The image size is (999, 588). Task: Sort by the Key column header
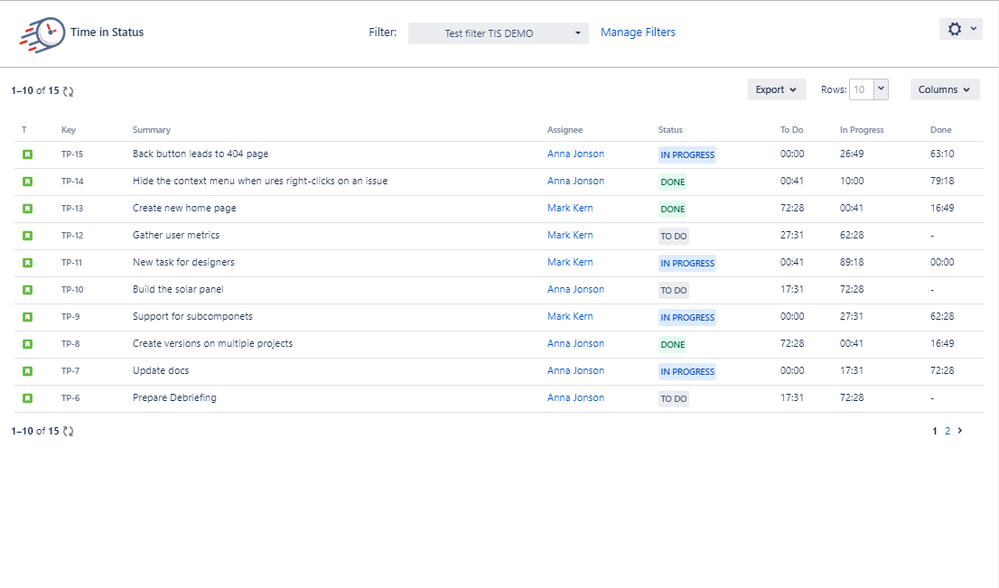click(68, 130)
